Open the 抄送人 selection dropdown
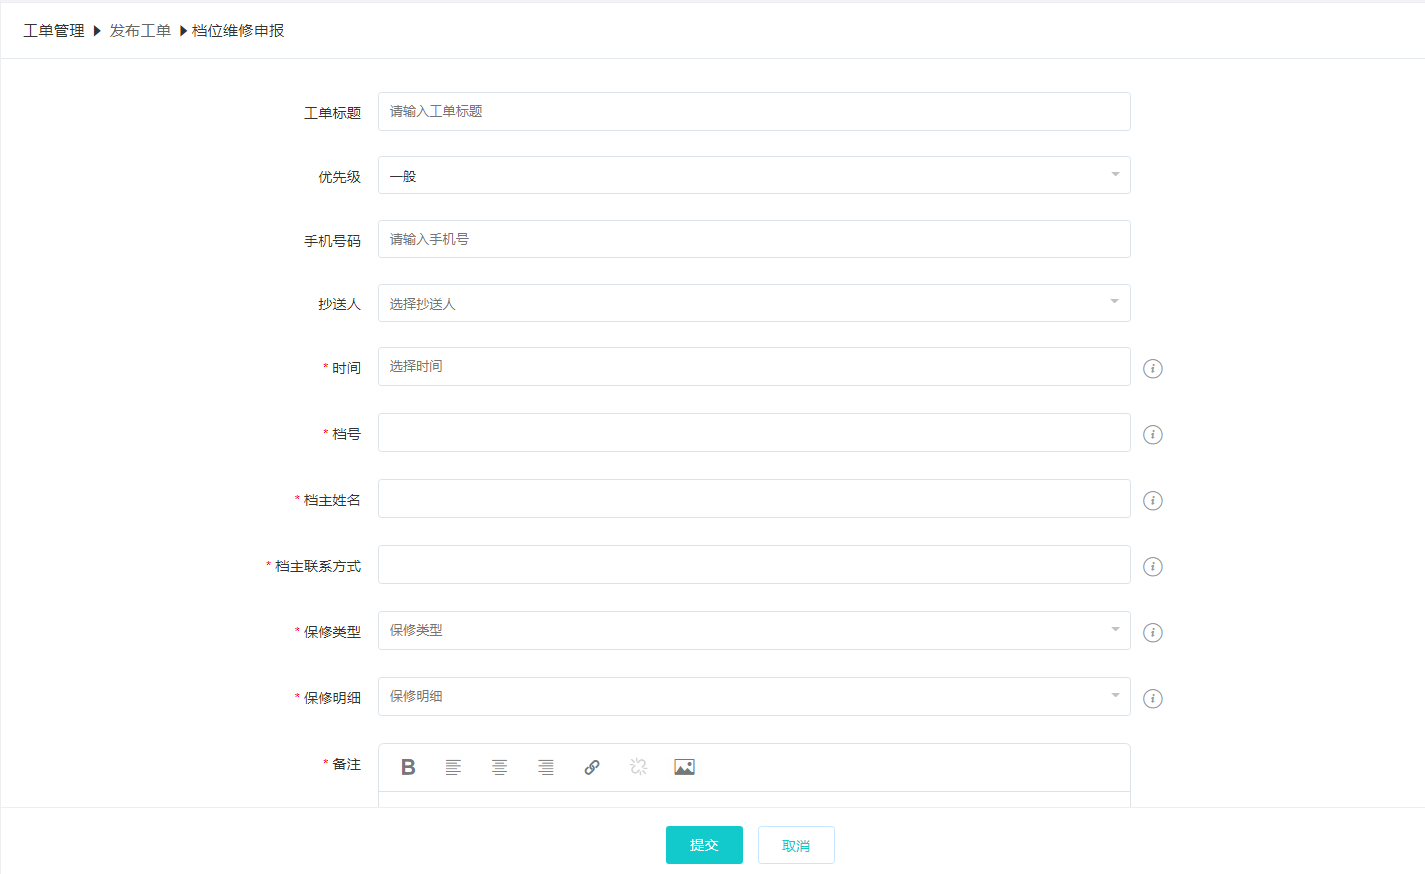This screenshot has height=874, width=1425. [x=754, y=303]
